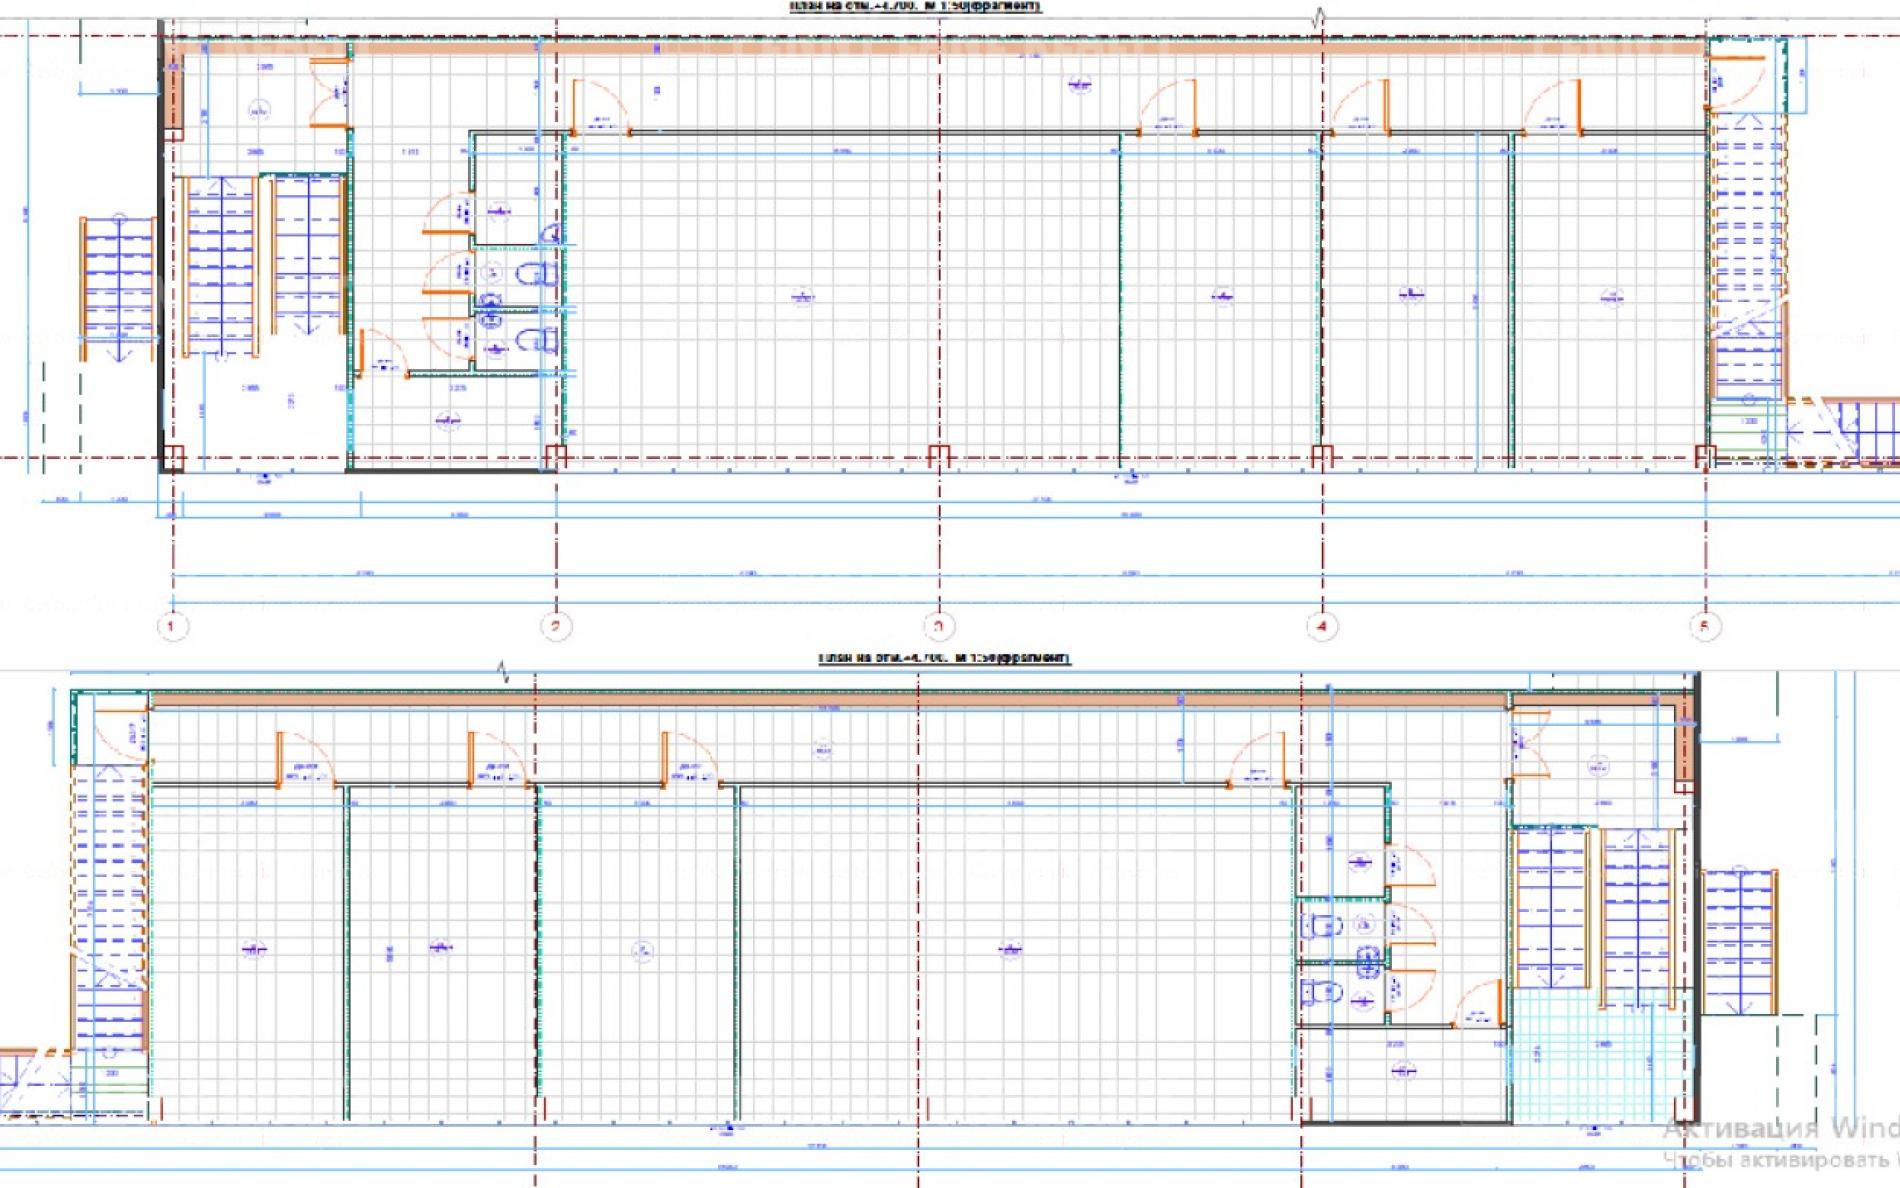The width and height of the screenshot is (1900, 1188).
Task: Select grid axis bubble number 3
Action: point(938,627)
